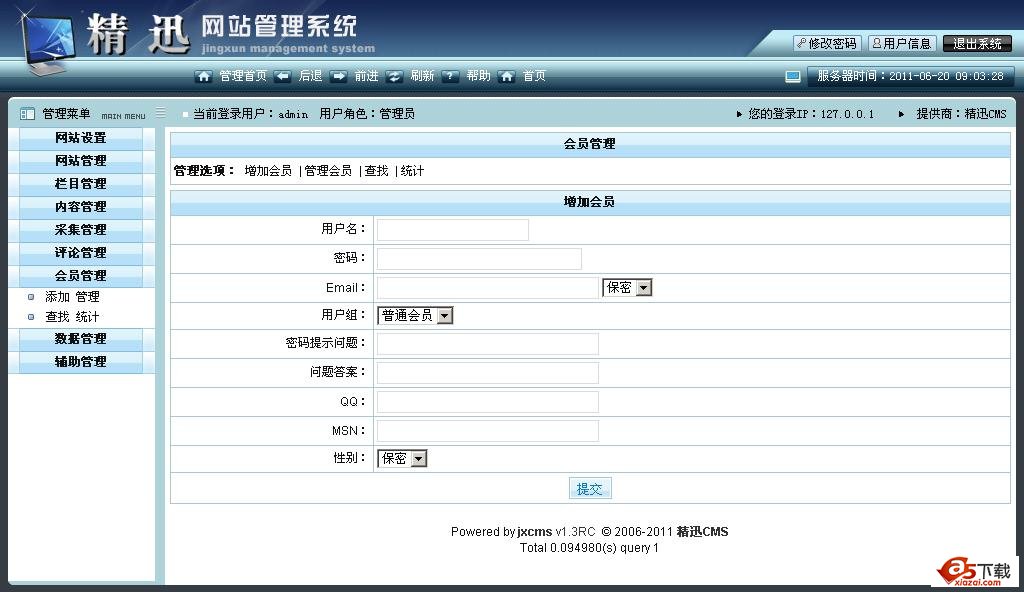Collapse 会员管理 sidebar menu
Image resolution: width=1024 pixels, height=592 pixels.
tap(81, 276)
